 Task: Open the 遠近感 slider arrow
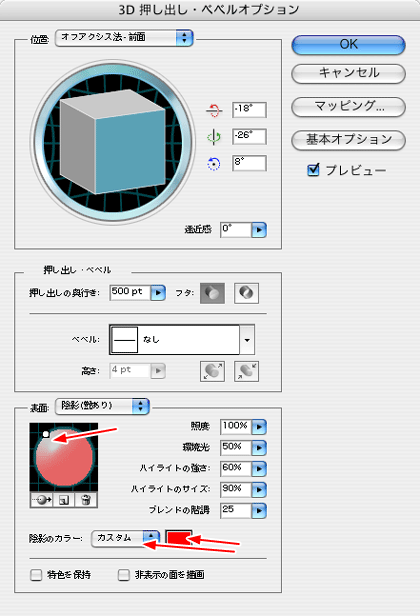[x=259, y=230]
